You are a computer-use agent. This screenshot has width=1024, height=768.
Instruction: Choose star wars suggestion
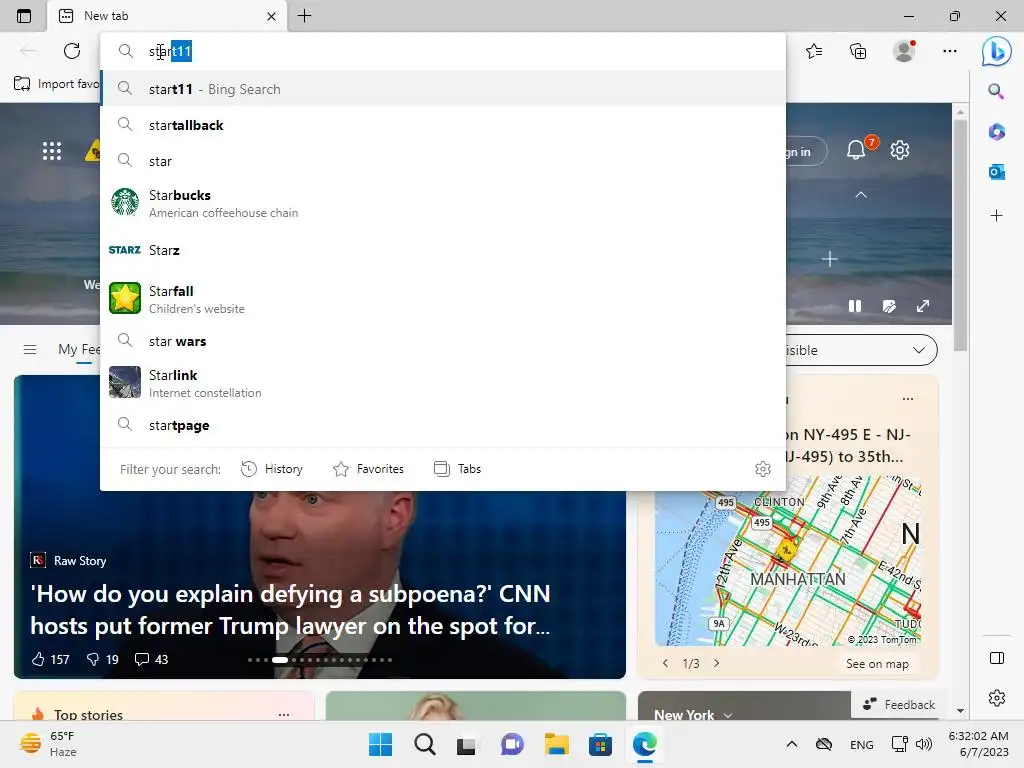coord(443,341)
